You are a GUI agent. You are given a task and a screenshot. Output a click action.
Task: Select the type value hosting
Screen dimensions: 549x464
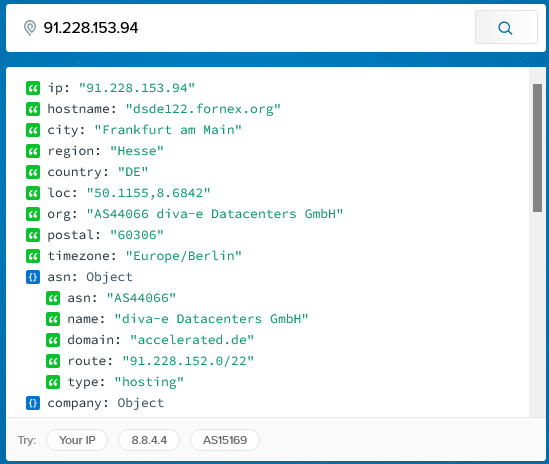point(149,382)
